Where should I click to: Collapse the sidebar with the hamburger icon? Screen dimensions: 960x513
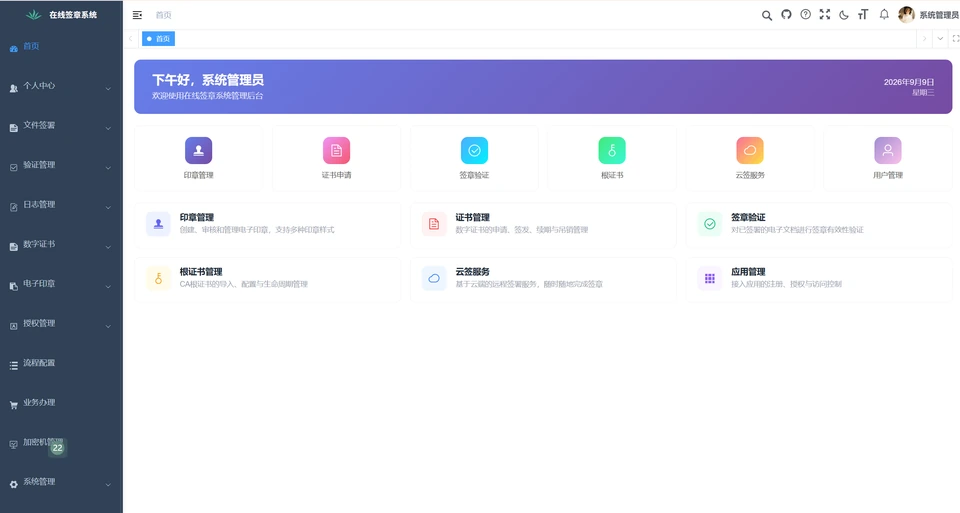137,15
